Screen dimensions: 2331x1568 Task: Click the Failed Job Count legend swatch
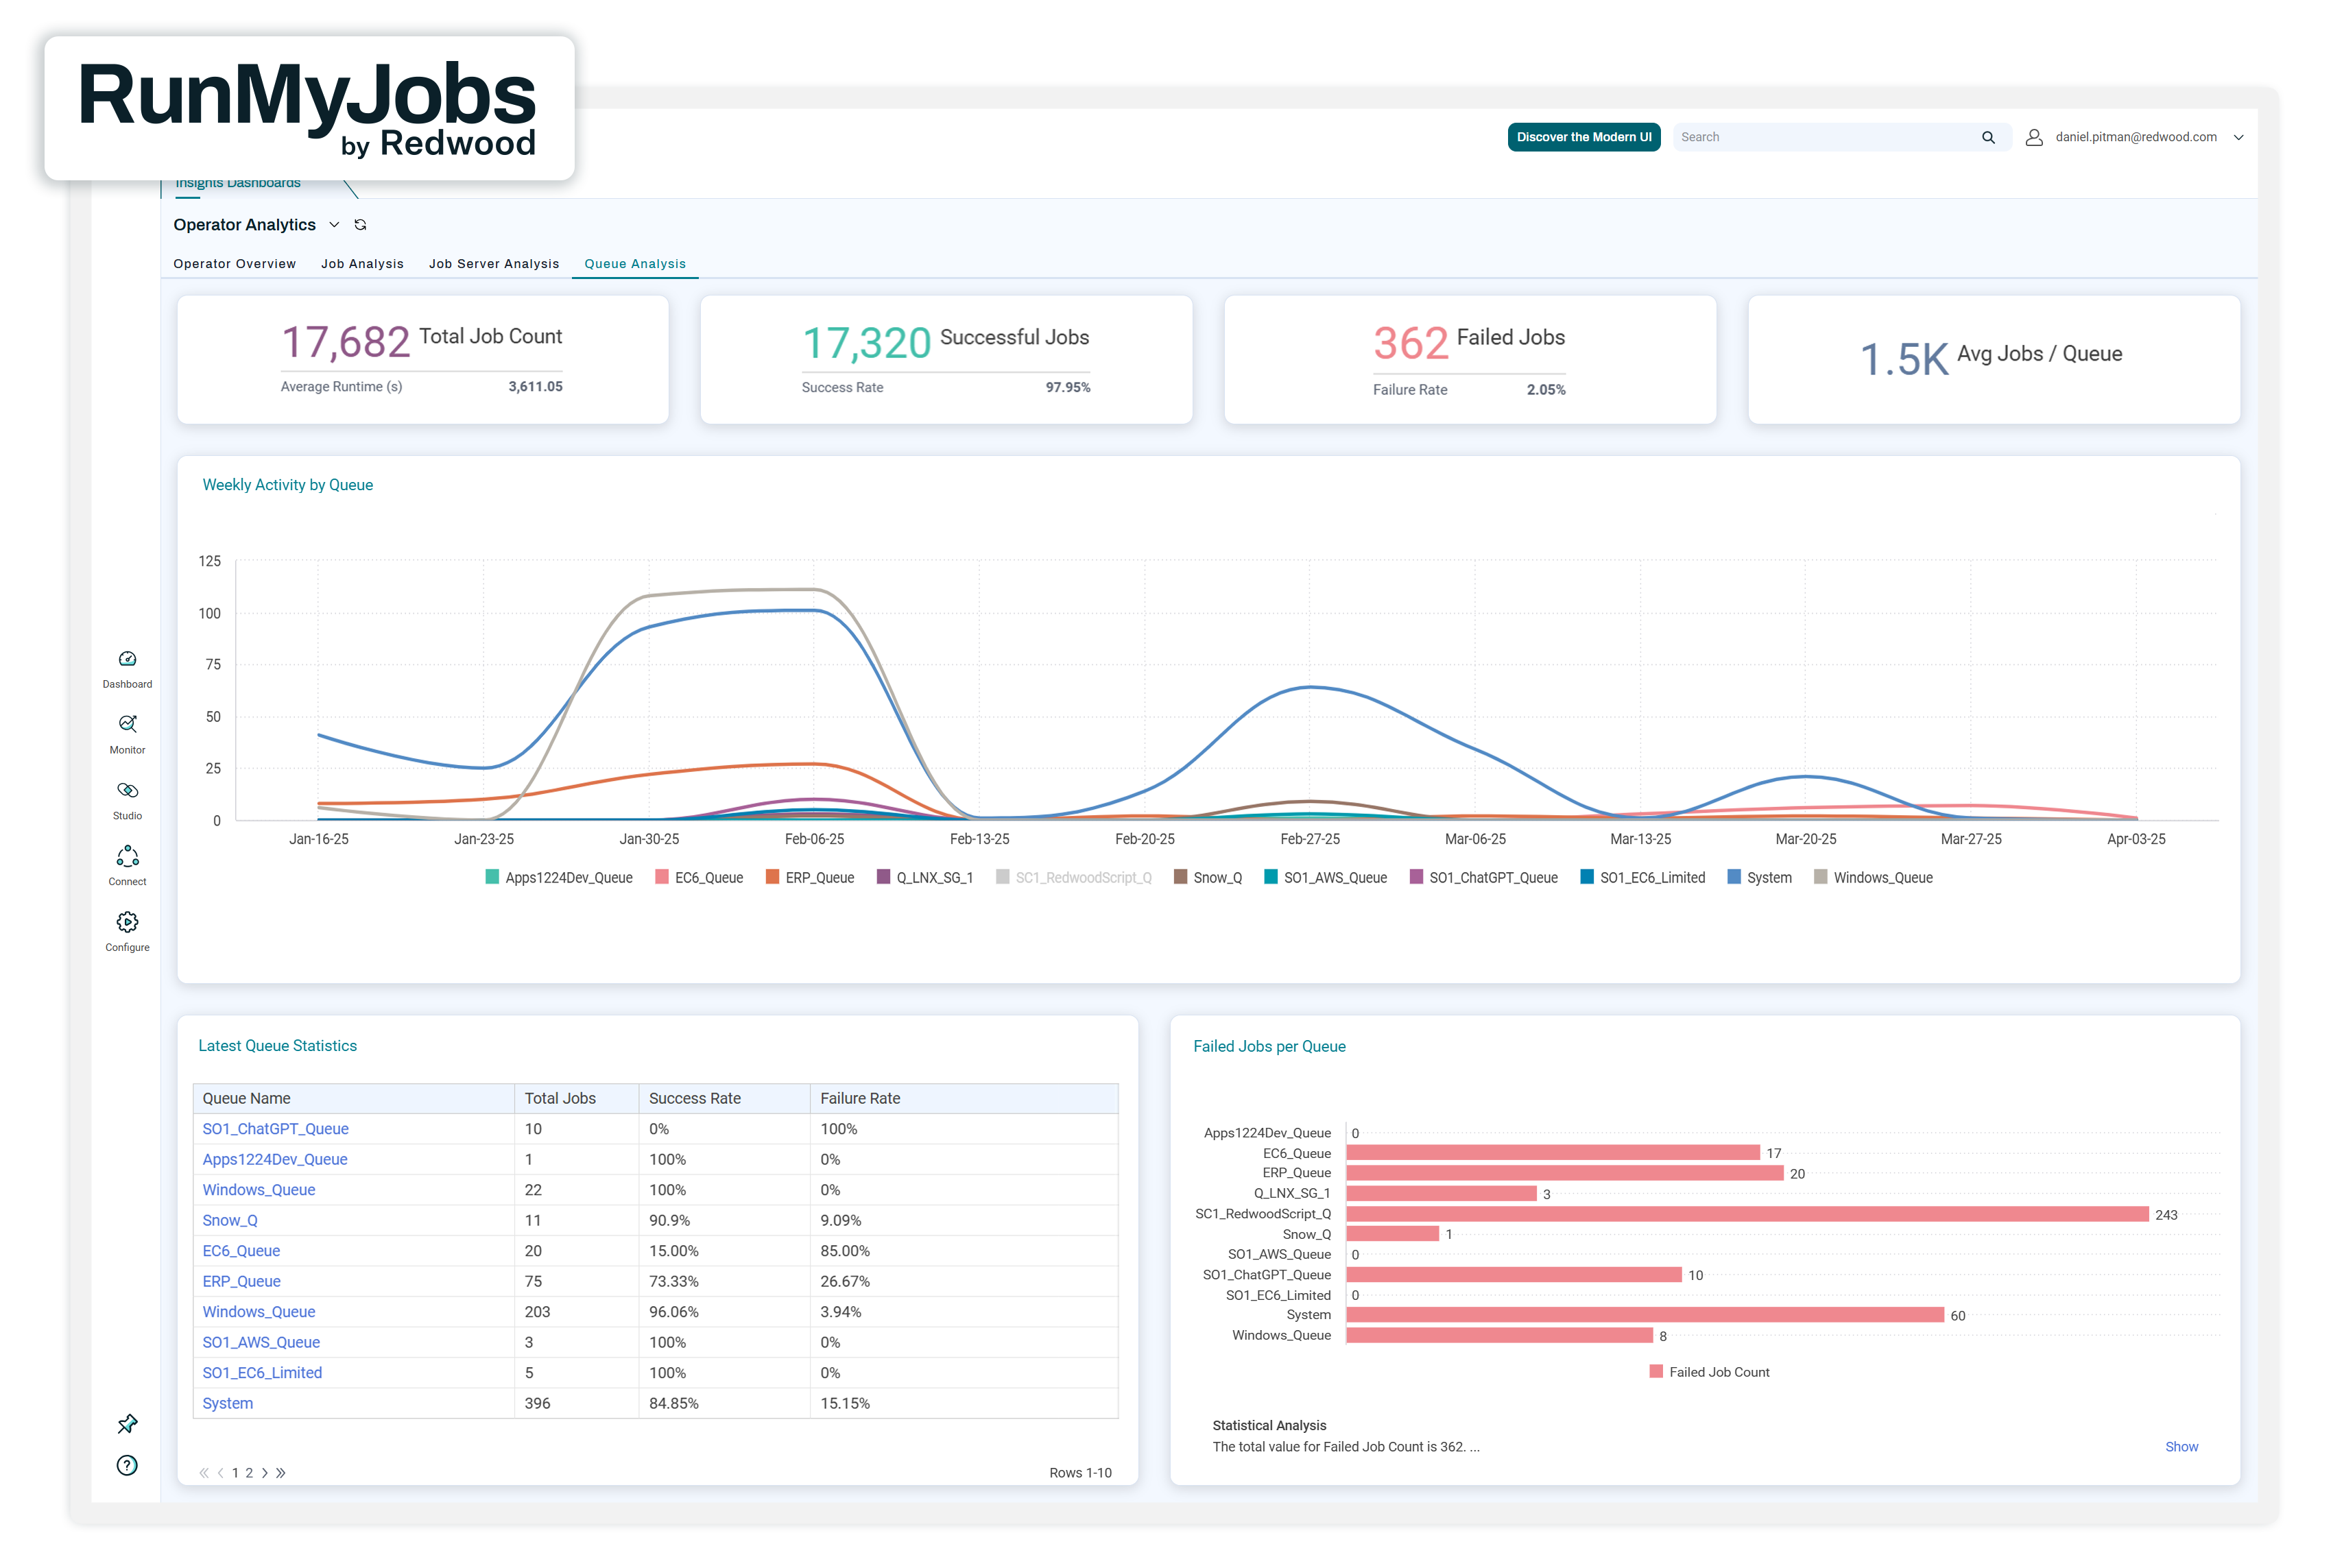tap(1656, 1372)
